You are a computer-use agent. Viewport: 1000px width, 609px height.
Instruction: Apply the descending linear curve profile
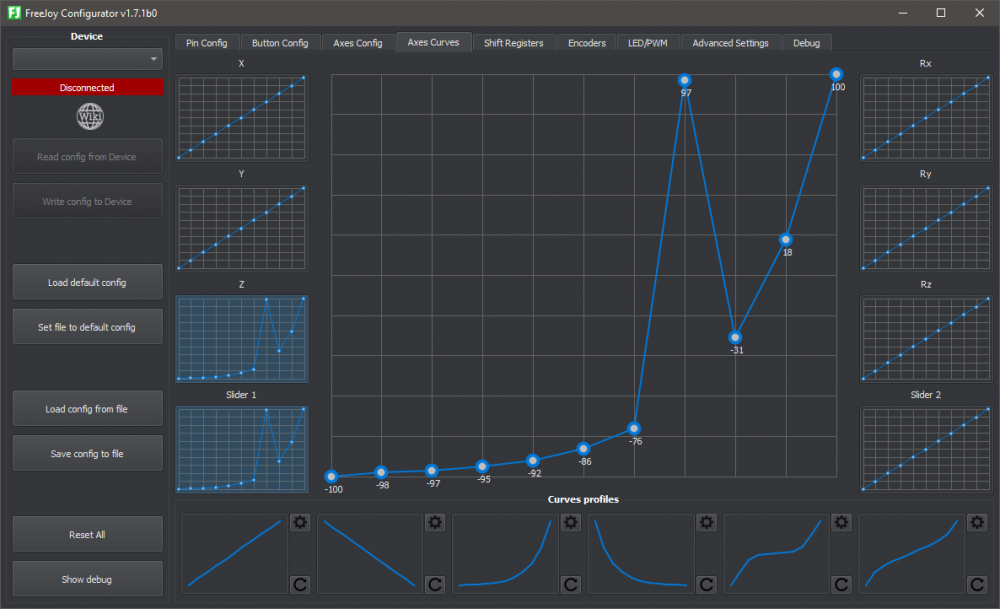pos(370,554)
